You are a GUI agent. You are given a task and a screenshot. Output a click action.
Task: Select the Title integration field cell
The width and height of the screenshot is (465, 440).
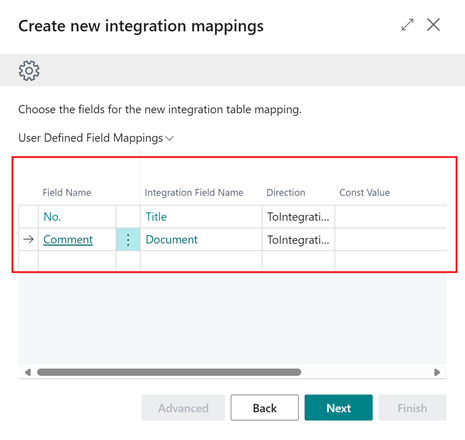click(x=201, y=217)
